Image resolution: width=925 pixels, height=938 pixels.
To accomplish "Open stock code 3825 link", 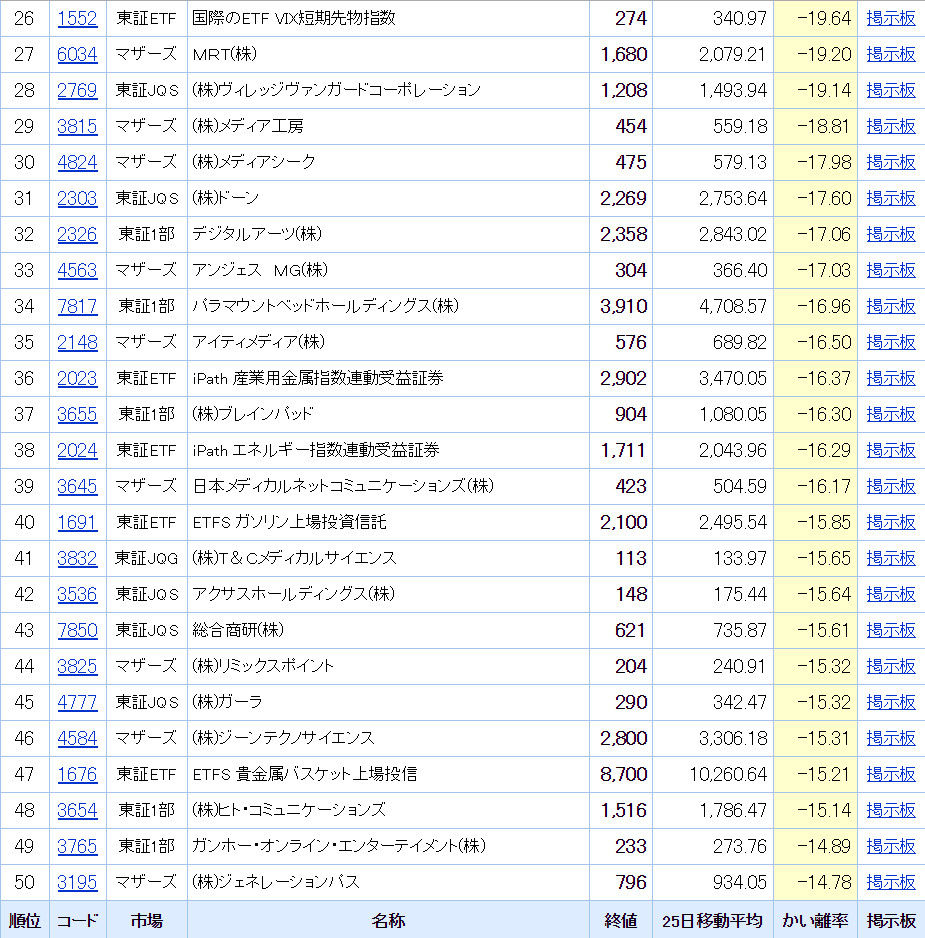I will click(x=77, y=666).
